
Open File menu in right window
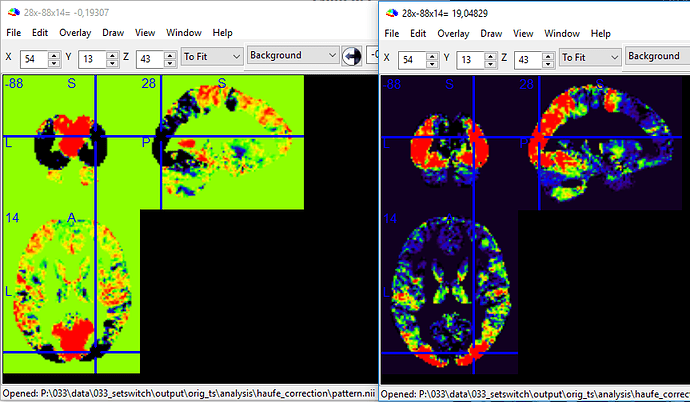point(392,33)
